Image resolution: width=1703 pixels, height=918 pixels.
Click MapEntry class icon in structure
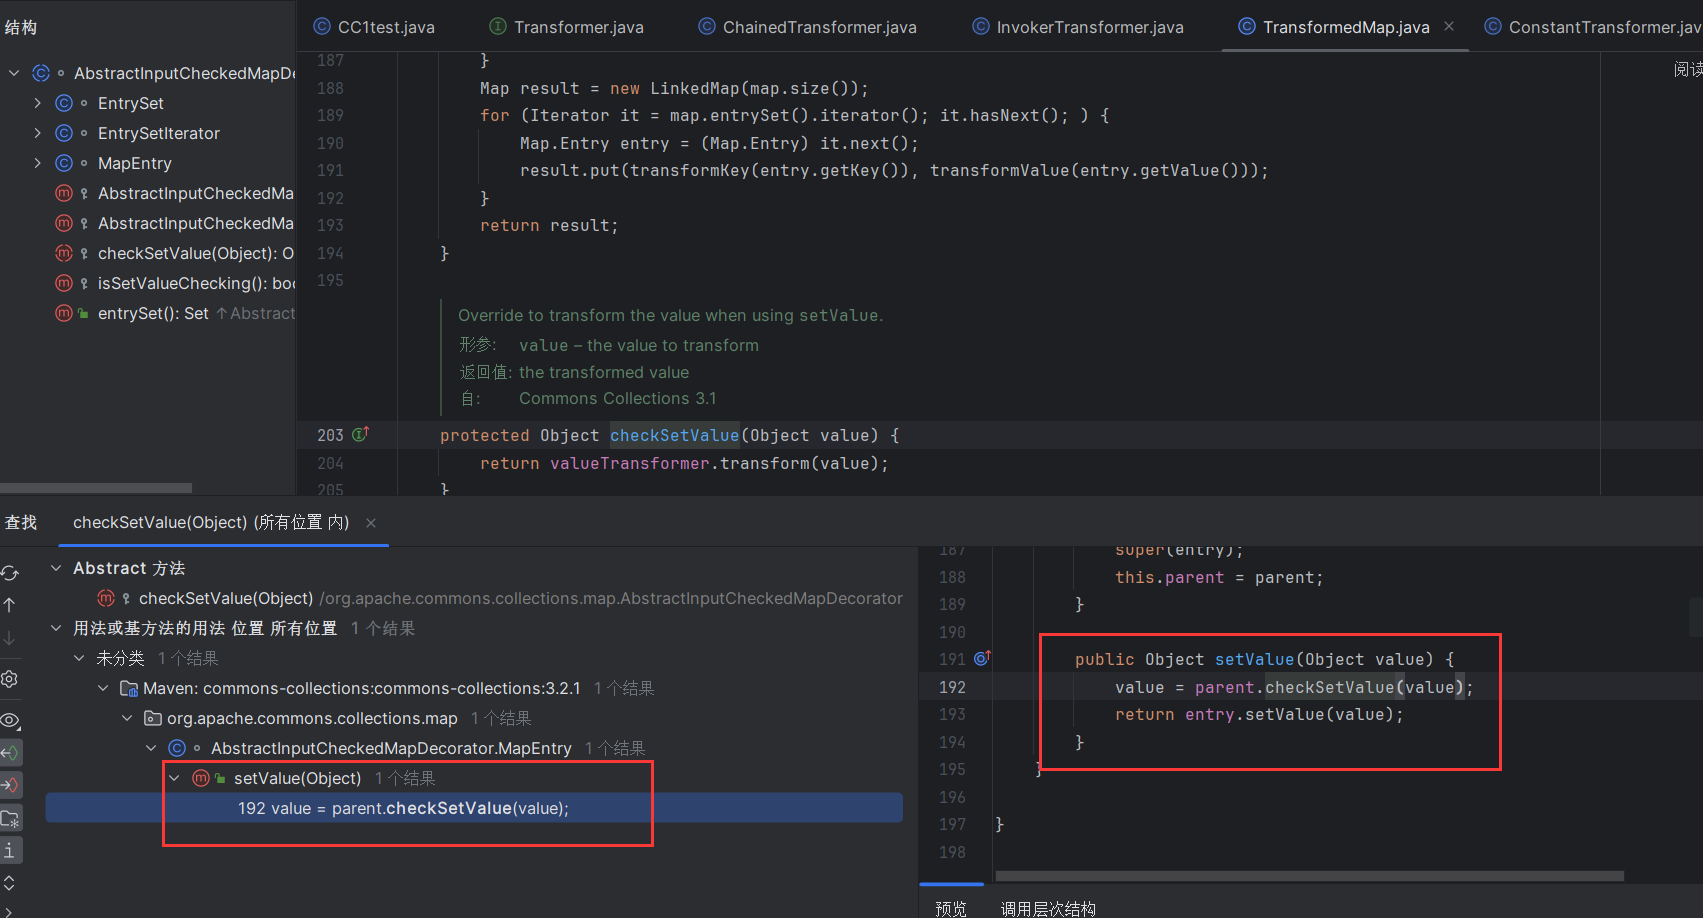[x=64, y=163]
